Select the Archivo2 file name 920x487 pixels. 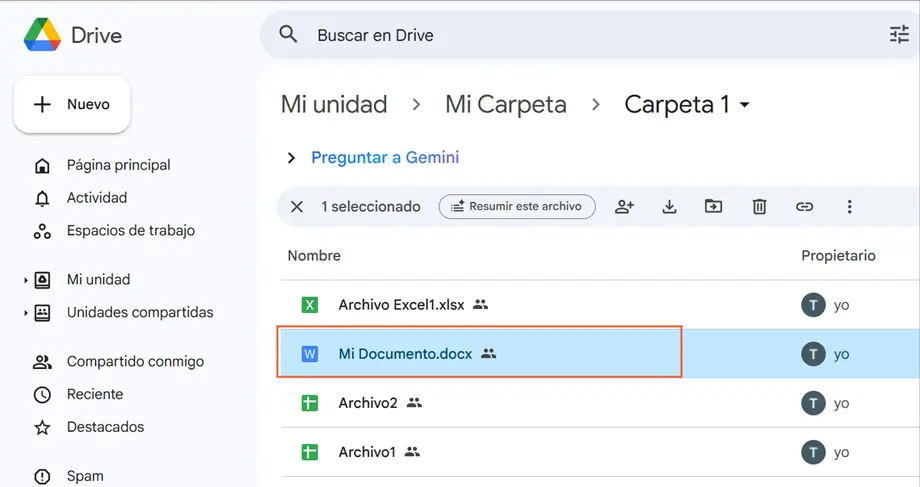click(x=368, y=403)
